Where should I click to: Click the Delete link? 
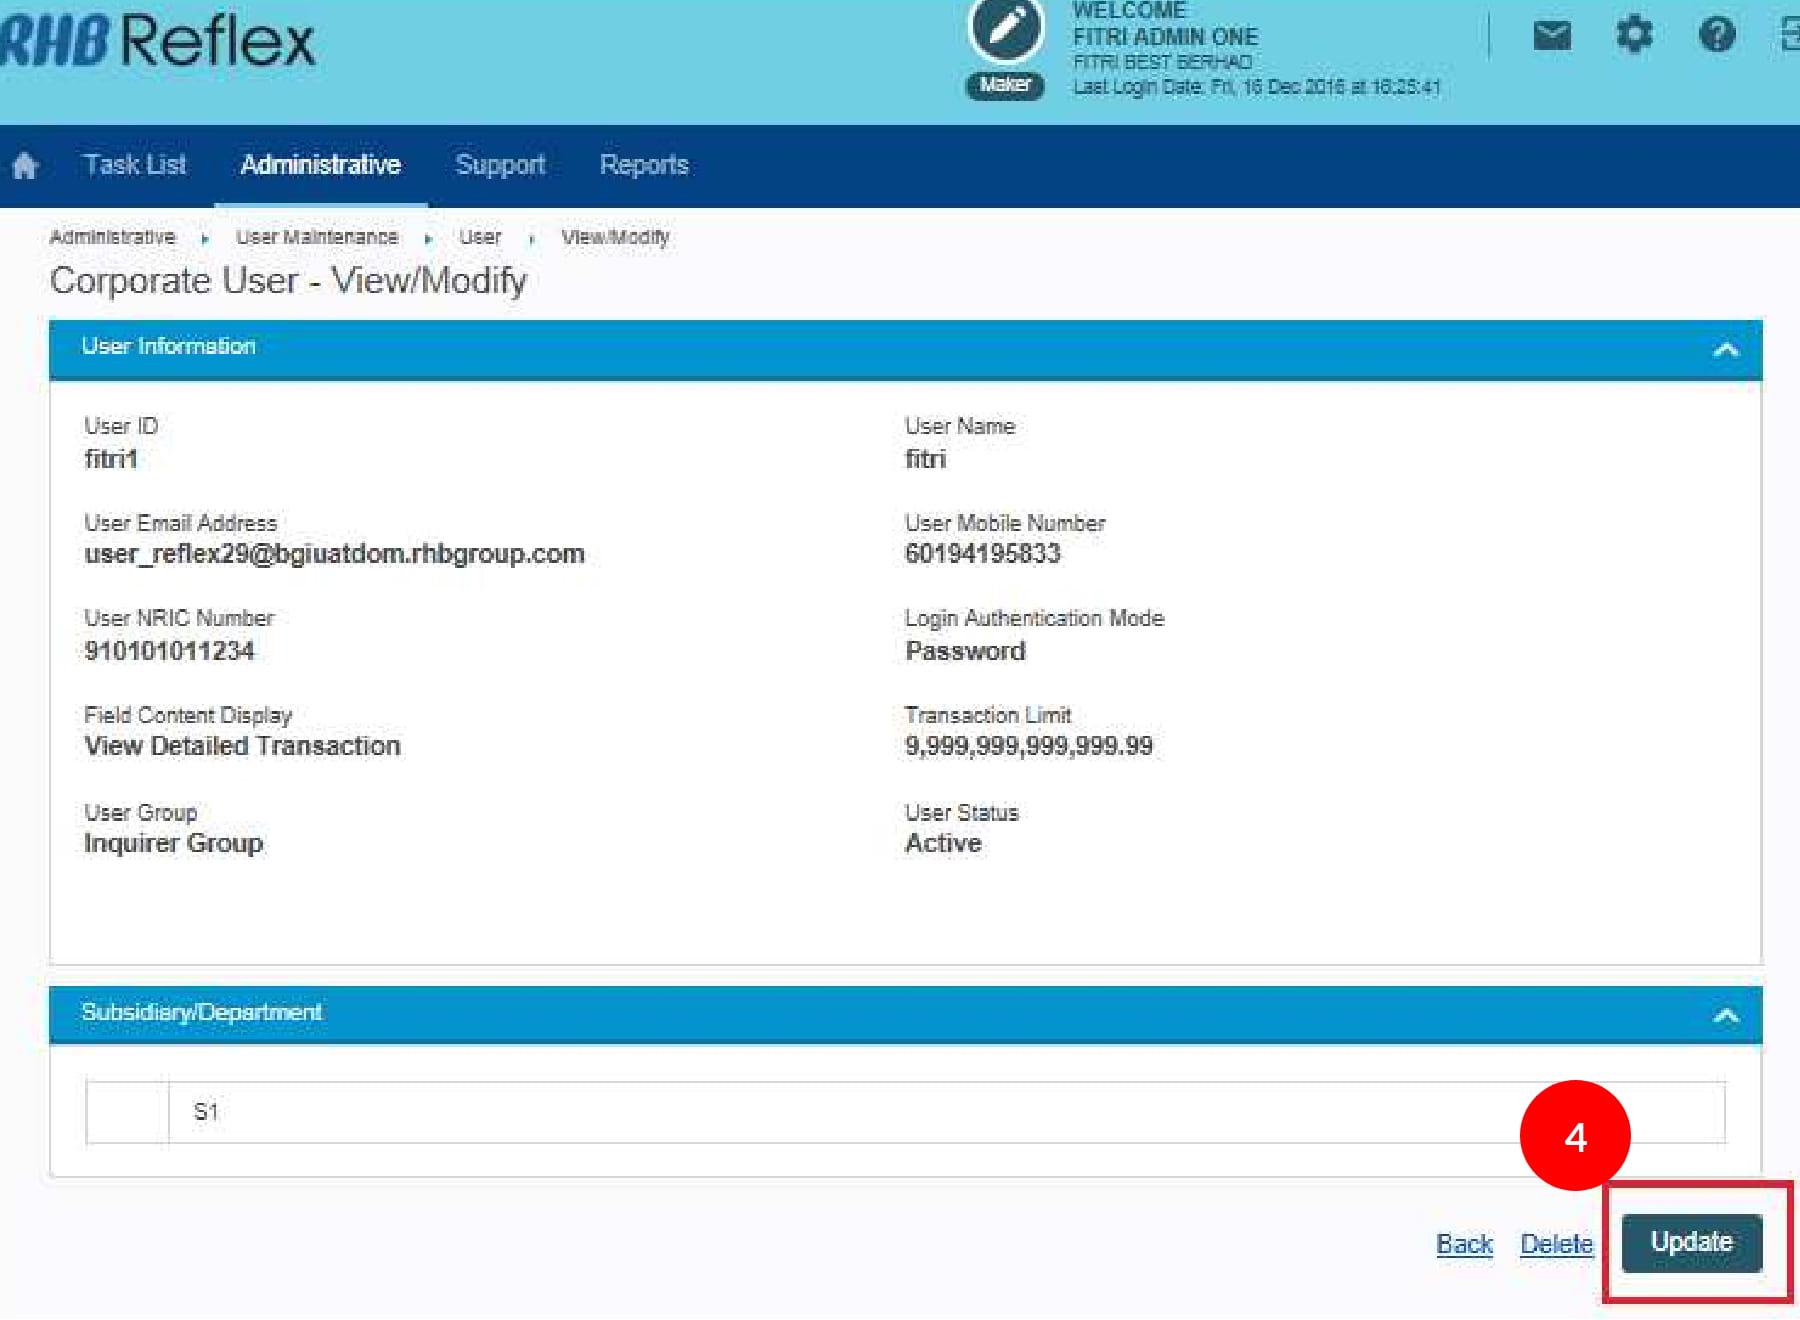[x=1556, y=1244]
